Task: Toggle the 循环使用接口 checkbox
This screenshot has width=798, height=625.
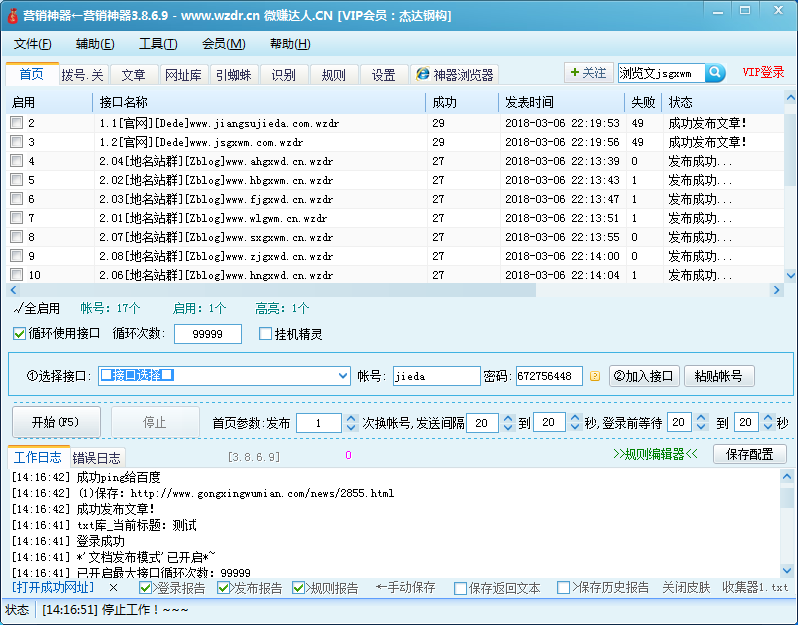Action: coord(20,334)
